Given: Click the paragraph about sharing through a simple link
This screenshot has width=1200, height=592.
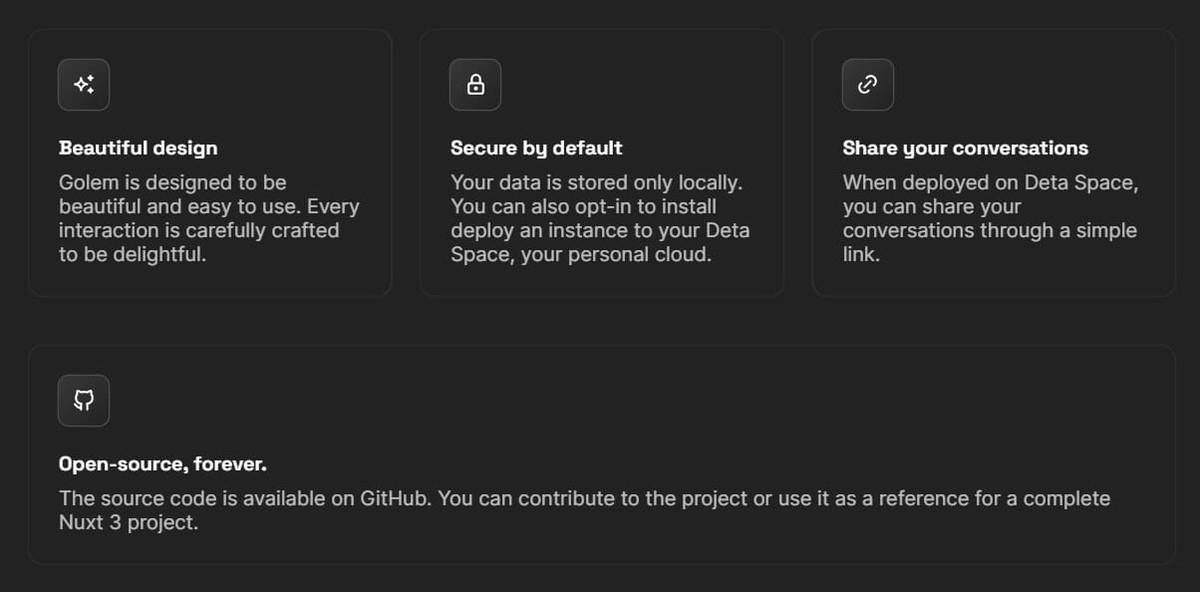Looking at the screenshot, I should [991, 218].
